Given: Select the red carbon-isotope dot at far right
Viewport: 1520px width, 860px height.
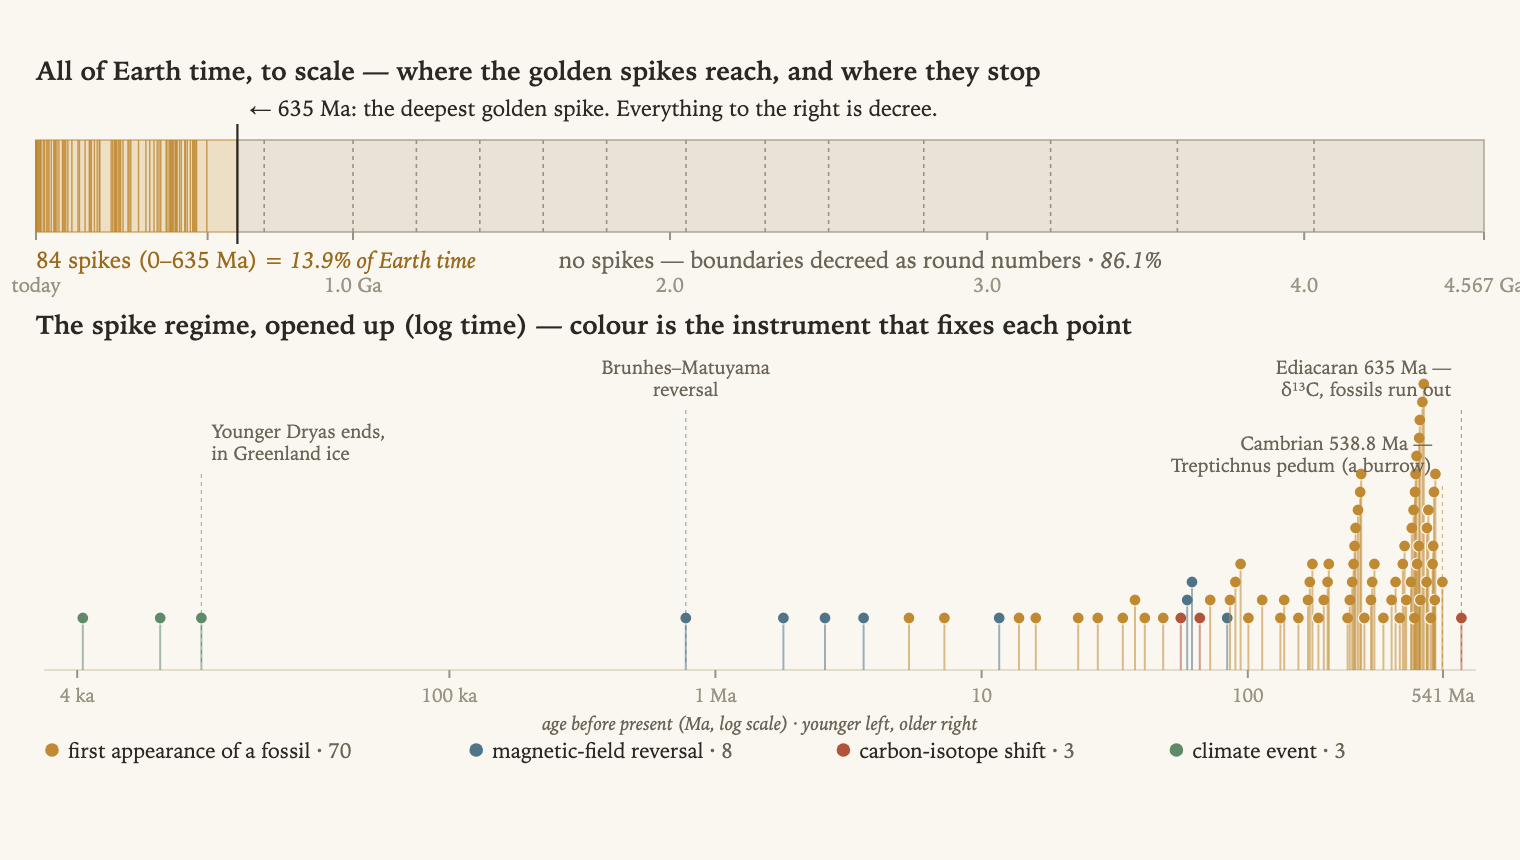Looking at the screenshot, I should coord(1461,618).
